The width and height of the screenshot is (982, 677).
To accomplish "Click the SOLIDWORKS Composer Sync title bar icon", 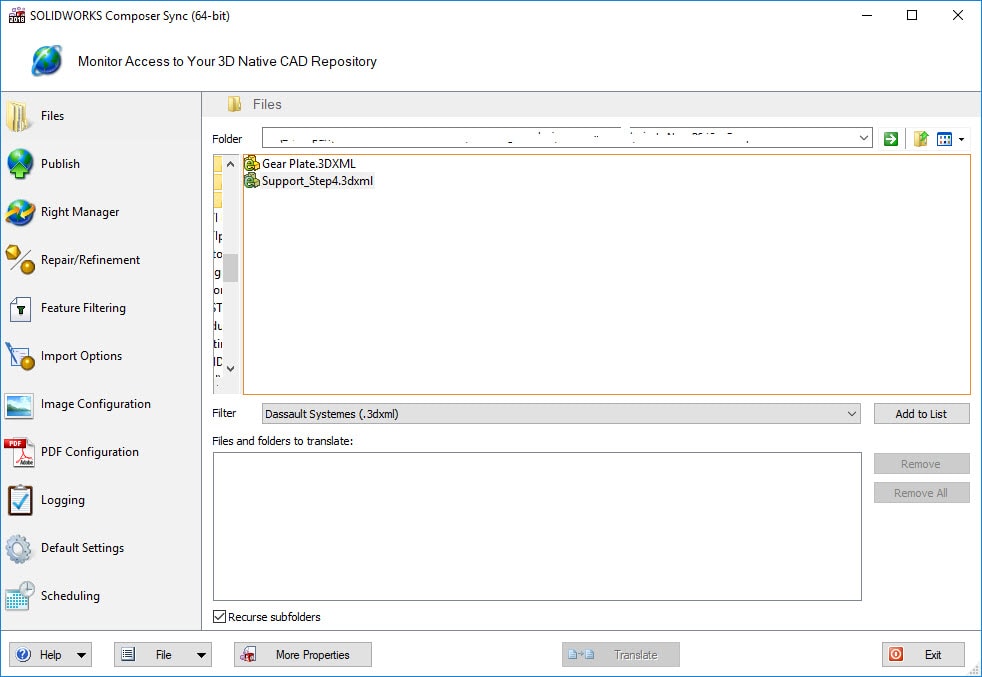I will coord(17,15).
